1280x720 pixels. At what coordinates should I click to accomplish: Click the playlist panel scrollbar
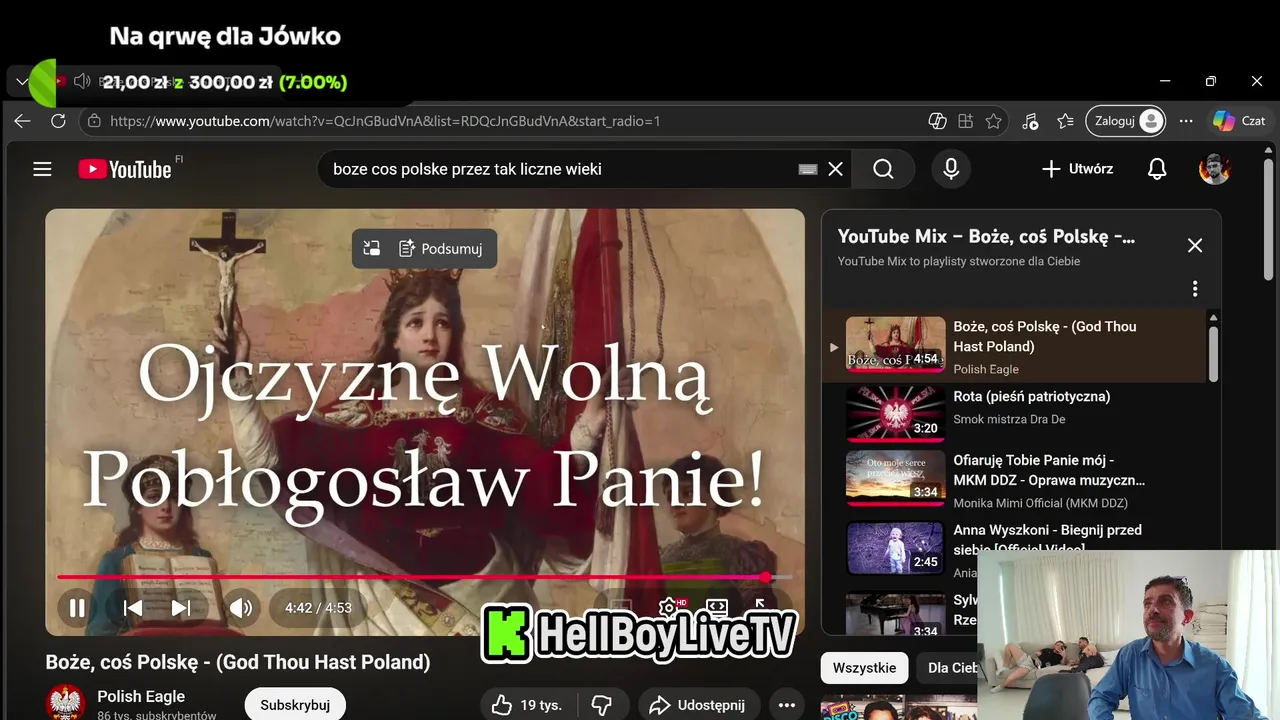tap(1213, 353)
